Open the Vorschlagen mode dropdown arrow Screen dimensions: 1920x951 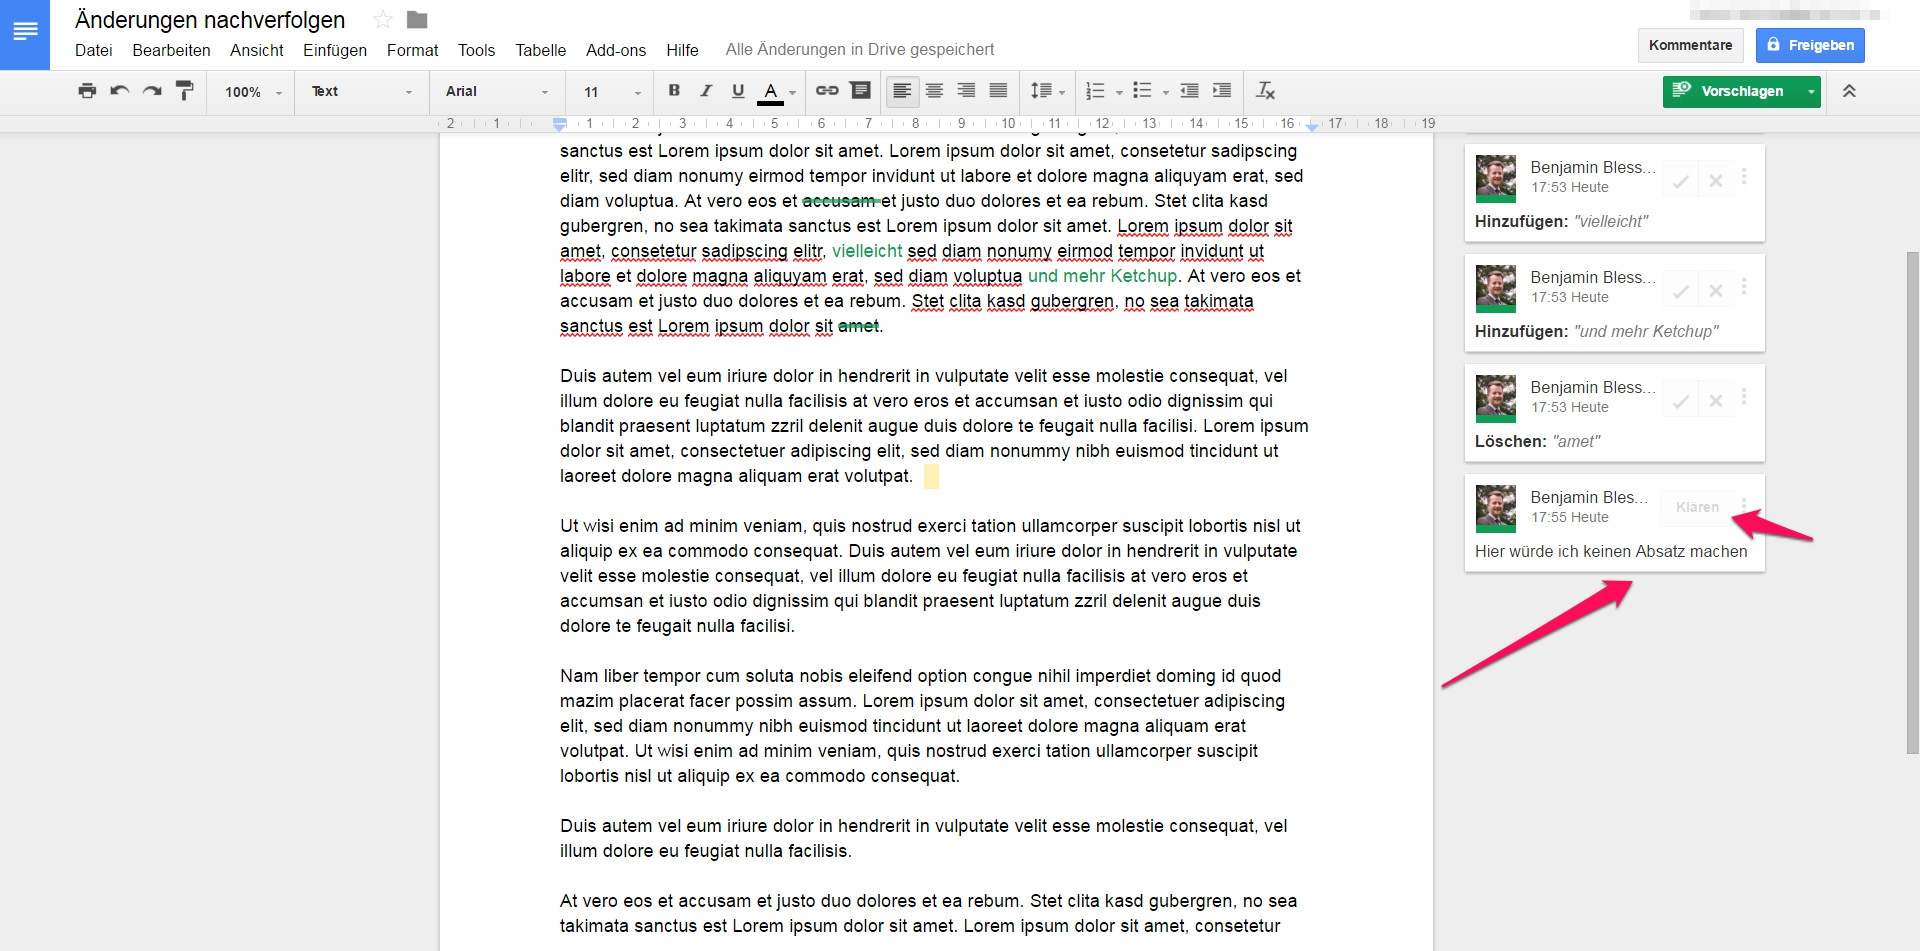click(x=1810, y=91)
